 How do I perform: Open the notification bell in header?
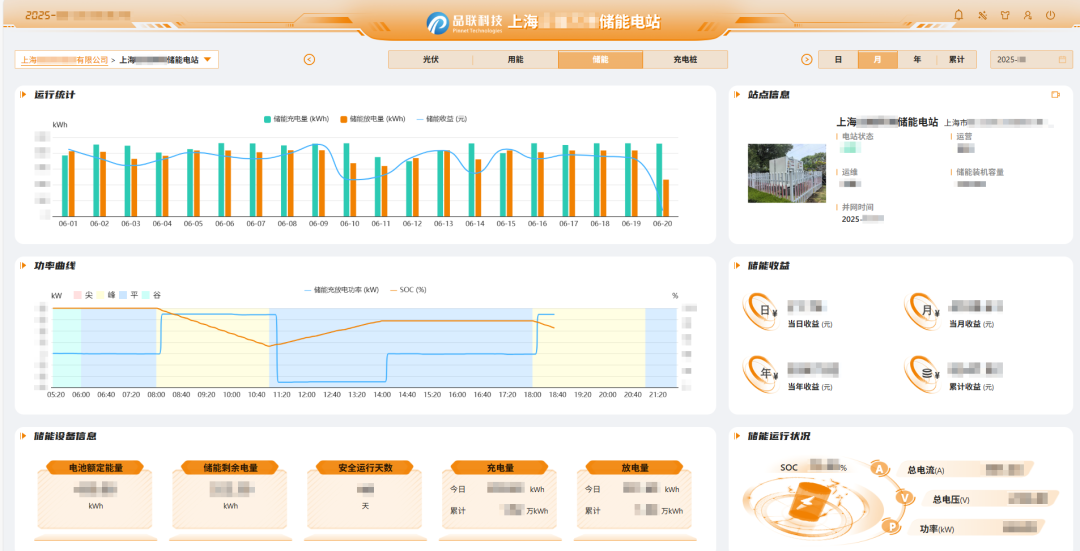(x=959, y=15)
